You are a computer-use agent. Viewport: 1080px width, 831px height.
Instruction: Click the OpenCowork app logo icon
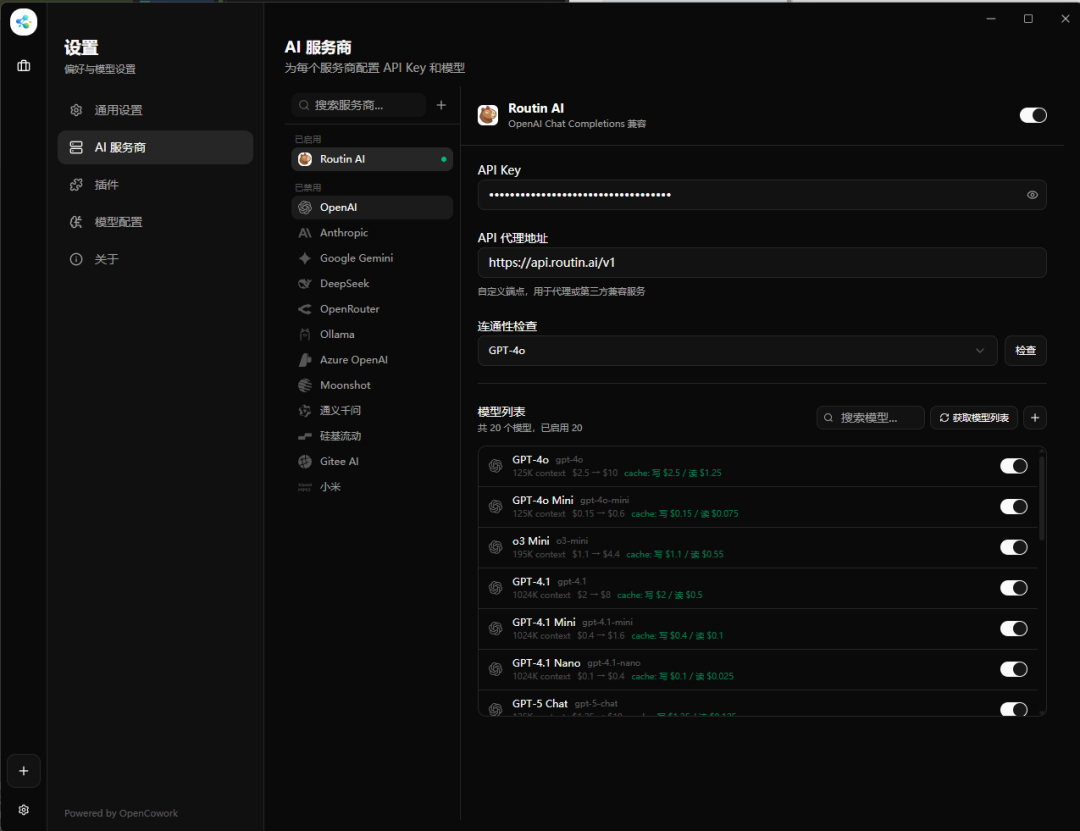23,22
